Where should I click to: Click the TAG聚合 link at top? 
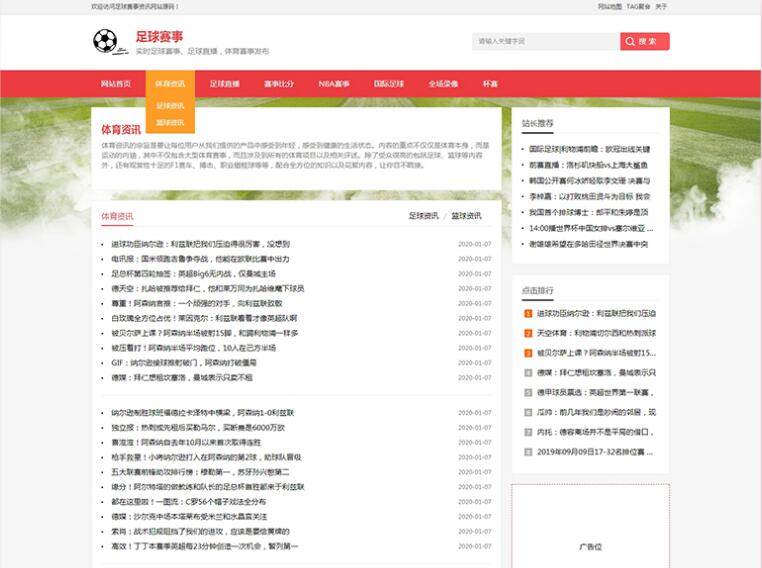click(x=638, y=6)
